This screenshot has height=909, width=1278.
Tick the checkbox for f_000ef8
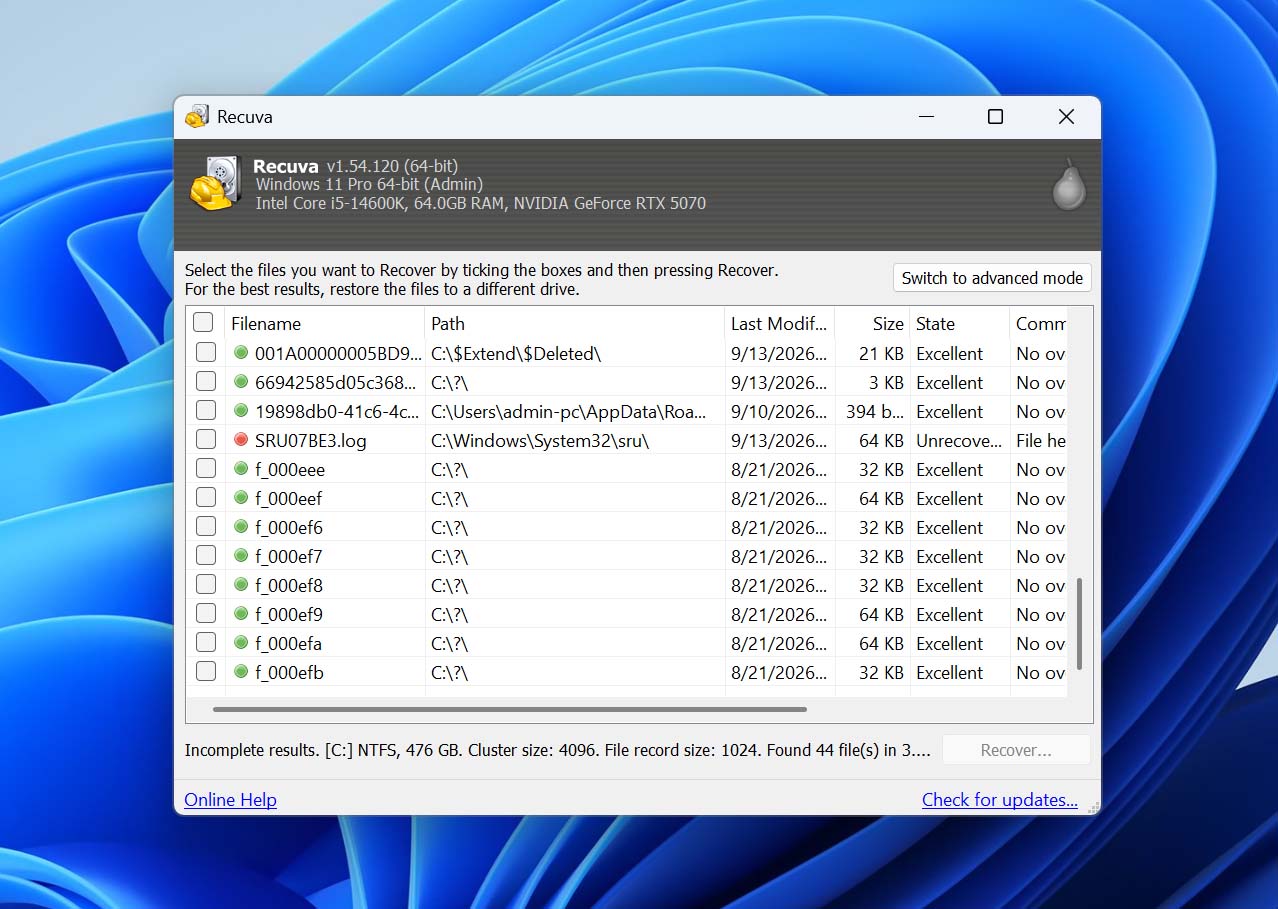tap(205, 585)
